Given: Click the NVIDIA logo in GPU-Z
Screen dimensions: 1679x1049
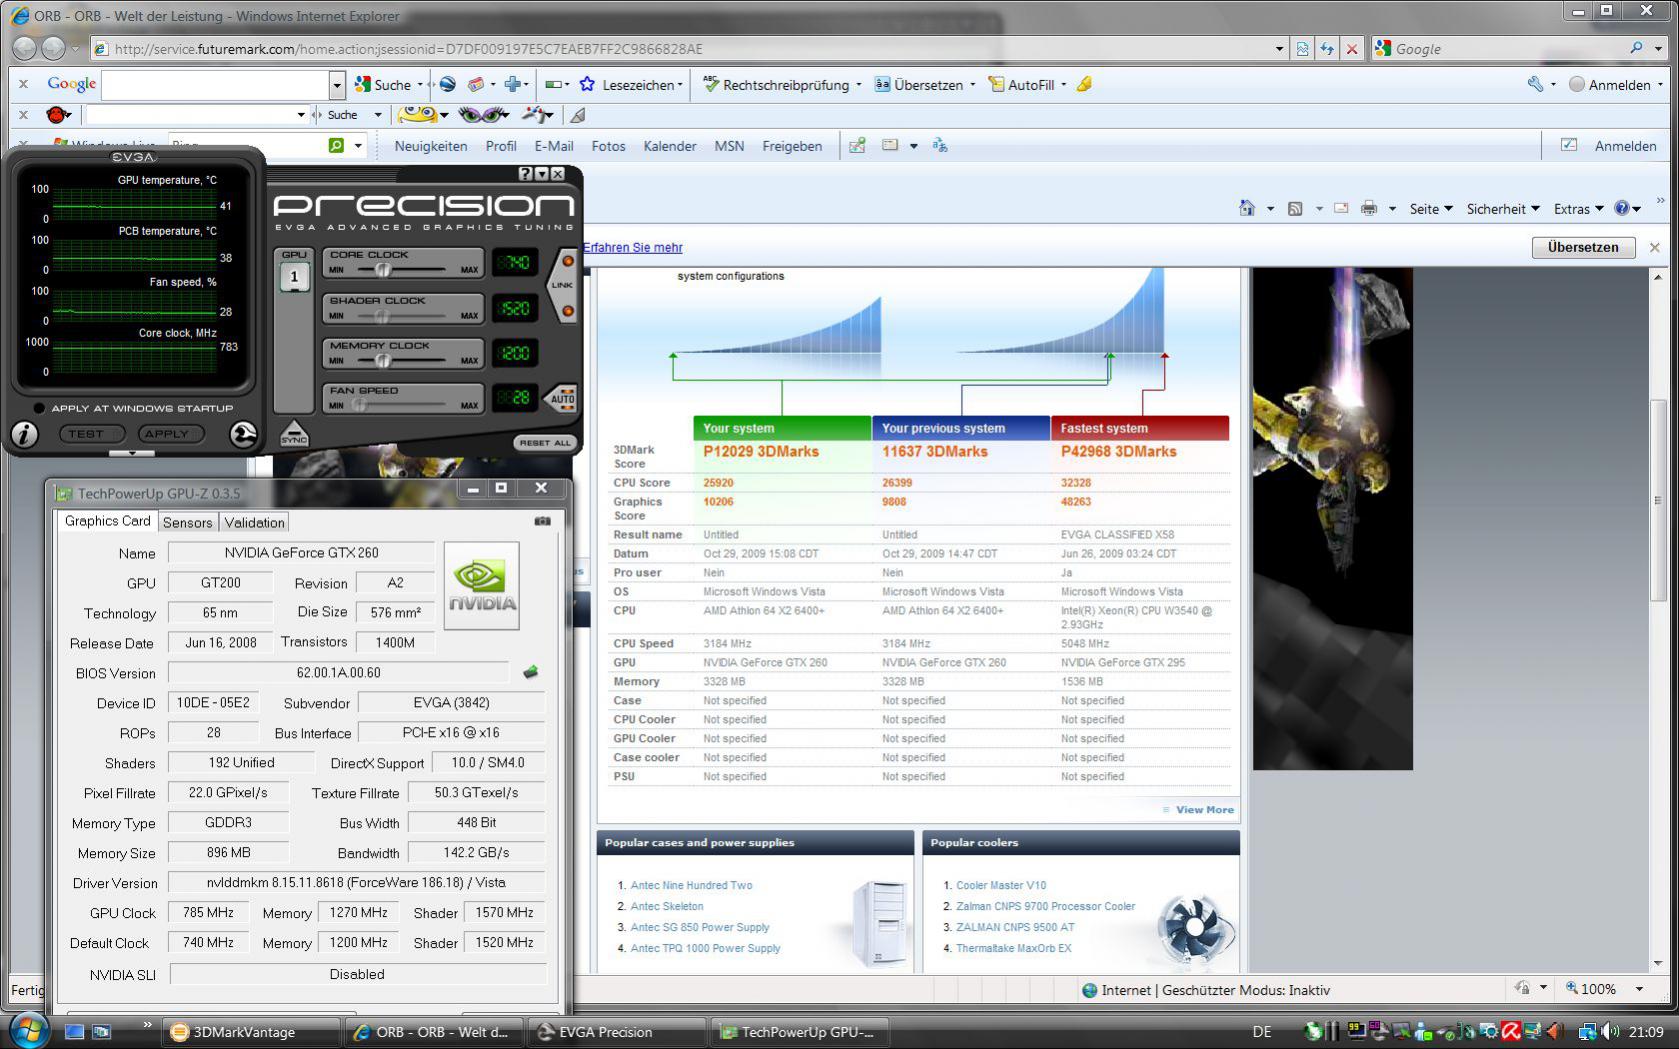Looking at the screenshot, I should [482, 586].
